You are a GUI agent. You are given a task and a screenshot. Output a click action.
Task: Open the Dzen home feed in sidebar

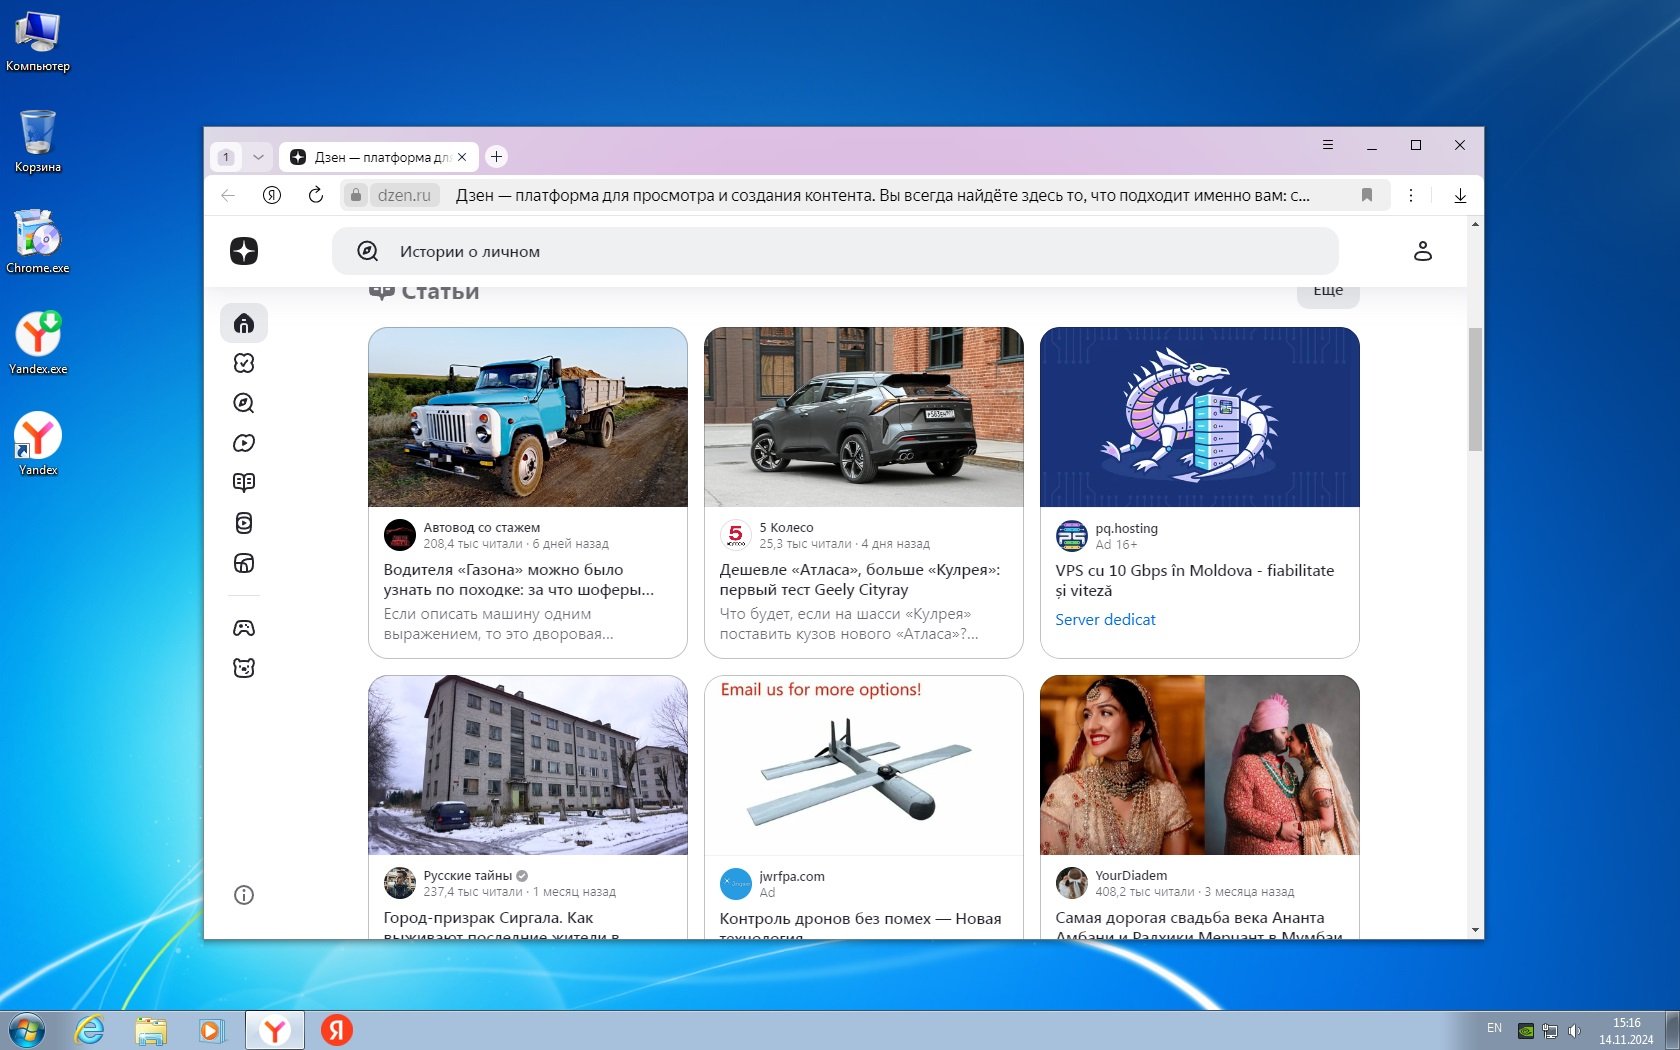(x=244, y=323)
